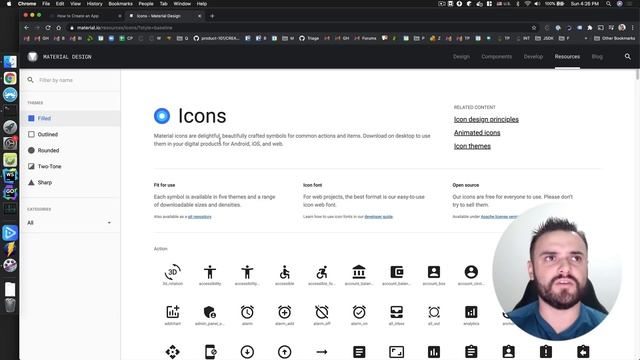Select the account_balance_wallet icon

[x=396, y=272]
